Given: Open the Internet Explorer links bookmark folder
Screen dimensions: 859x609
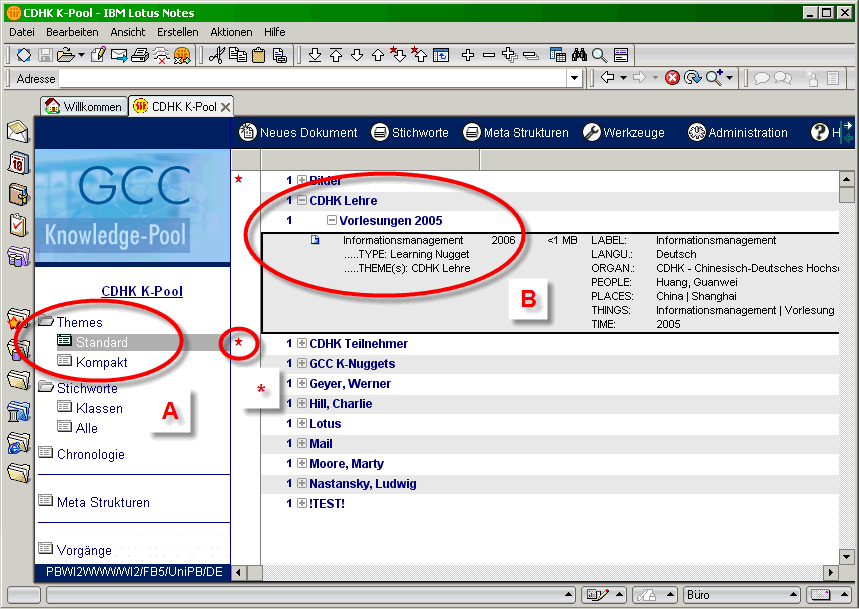Looking at the screenshot, I should (x=18, y=443).
